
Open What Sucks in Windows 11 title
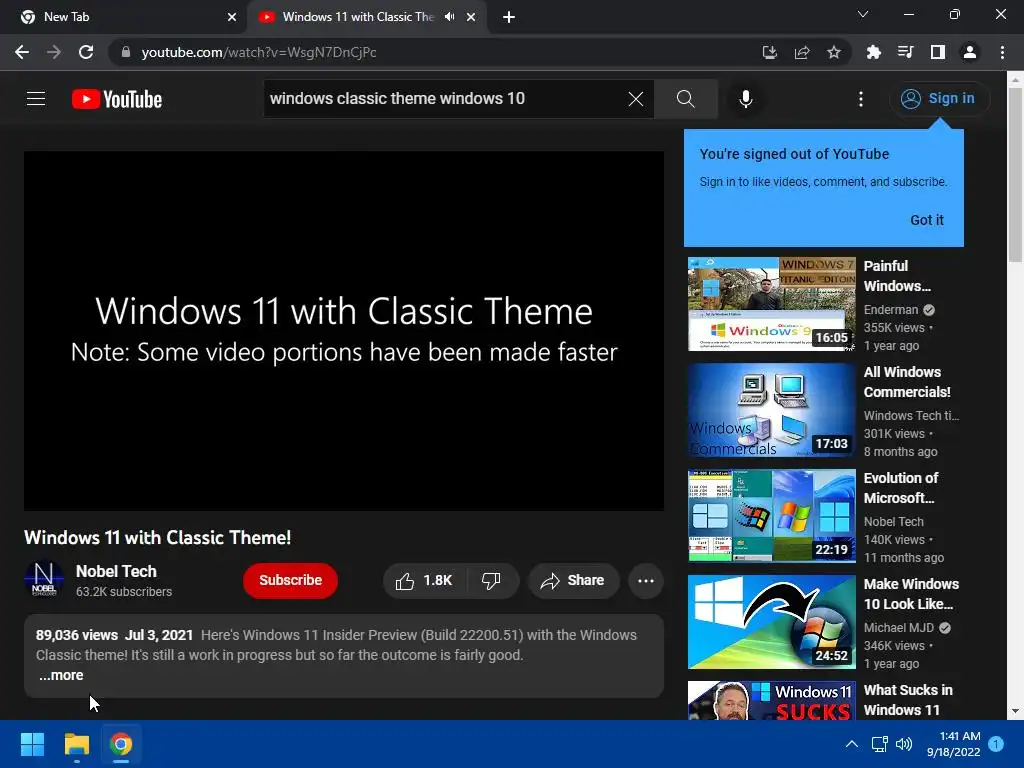(908, 699)
